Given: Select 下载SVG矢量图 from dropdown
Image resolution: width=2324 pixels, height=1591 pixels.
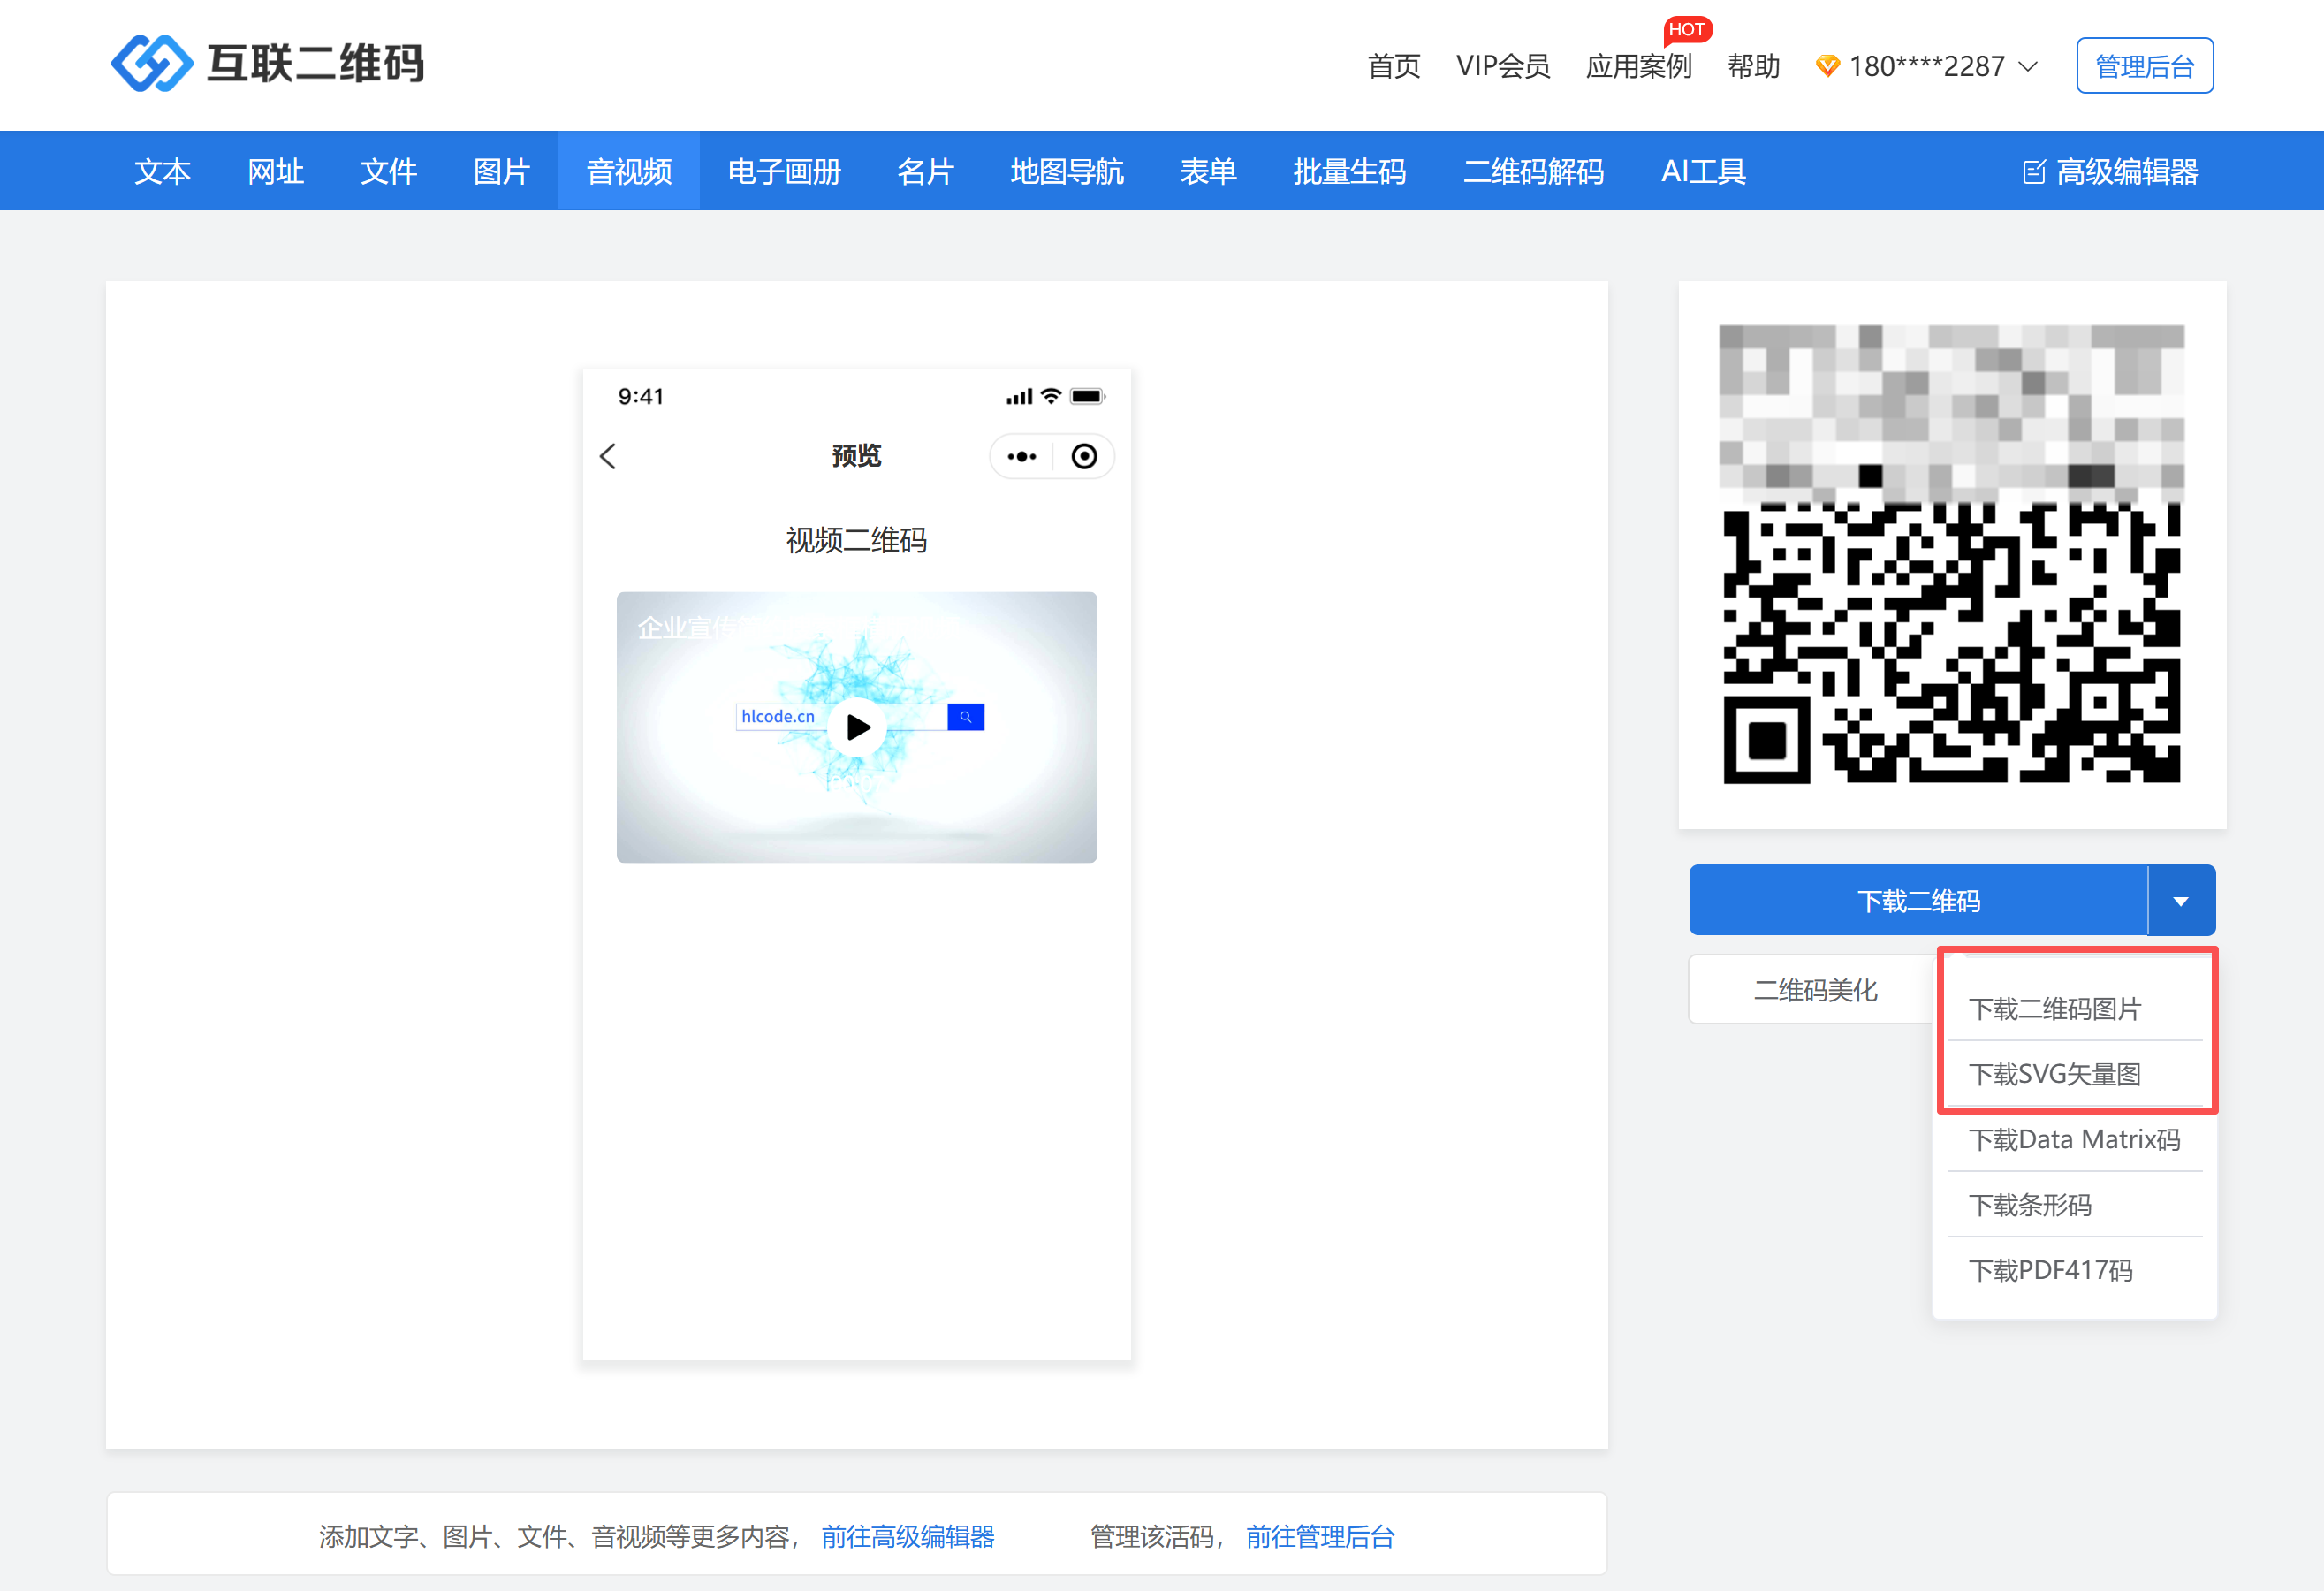Looking at the screenshot, I should pyautogui.click(x=2054, y=1074).
